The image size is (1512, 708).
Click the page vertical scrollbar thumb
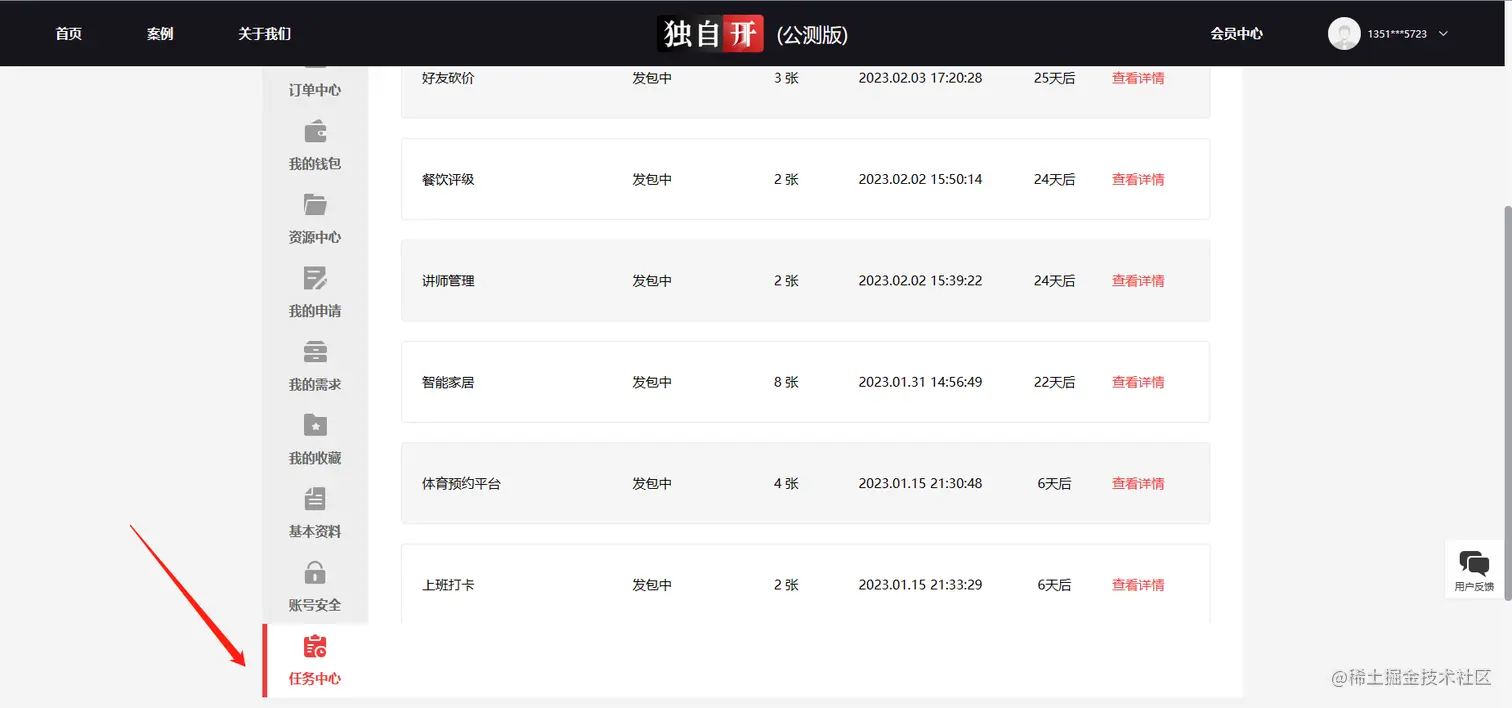coord(1507,402)
